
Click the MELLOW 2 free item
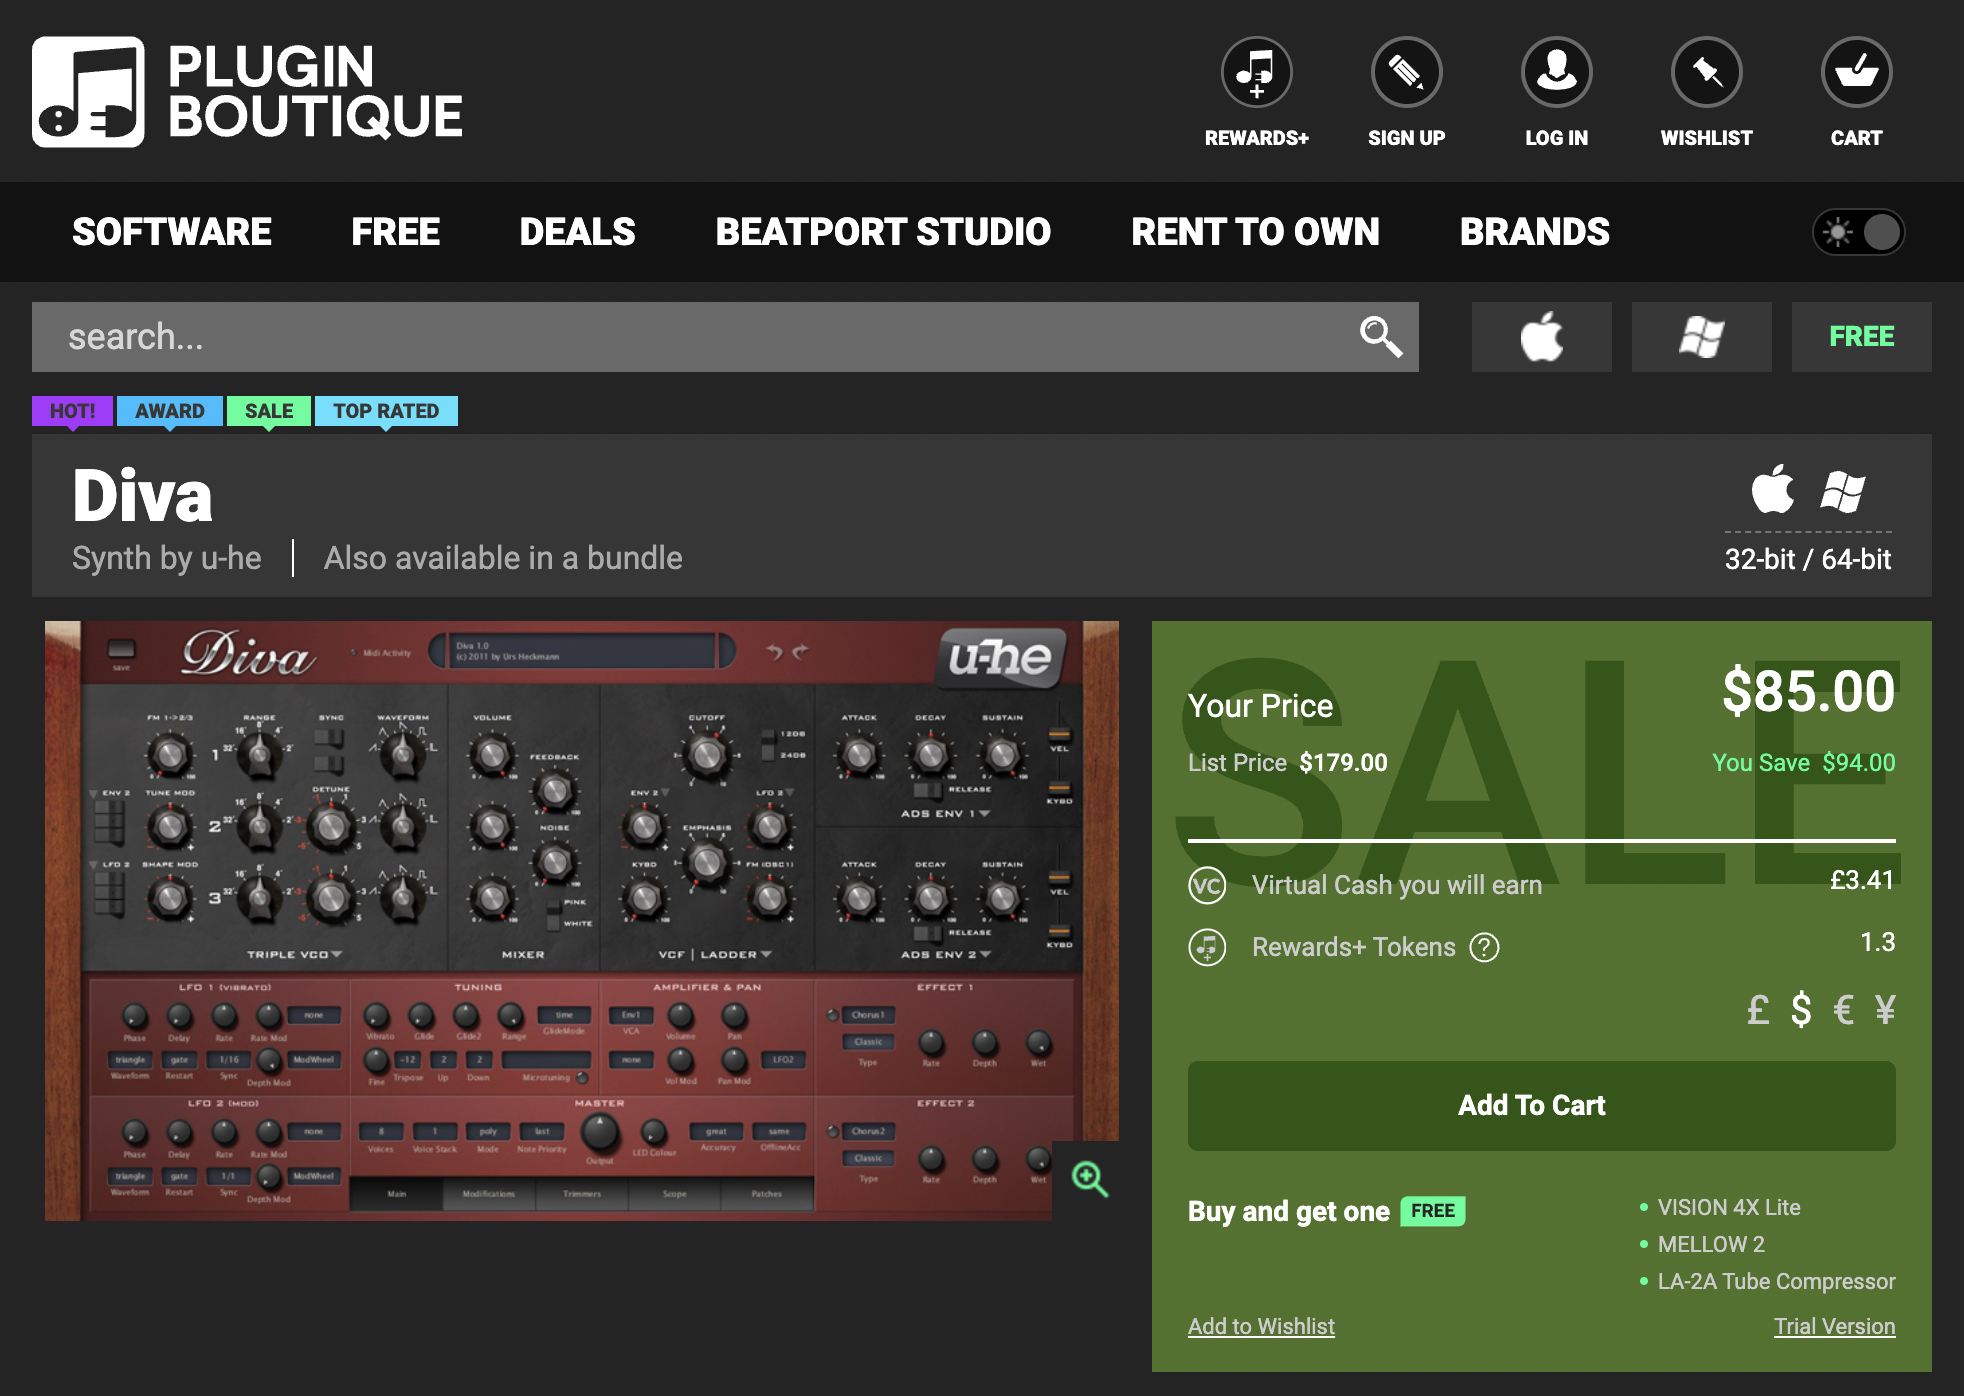(1711, 1244)
